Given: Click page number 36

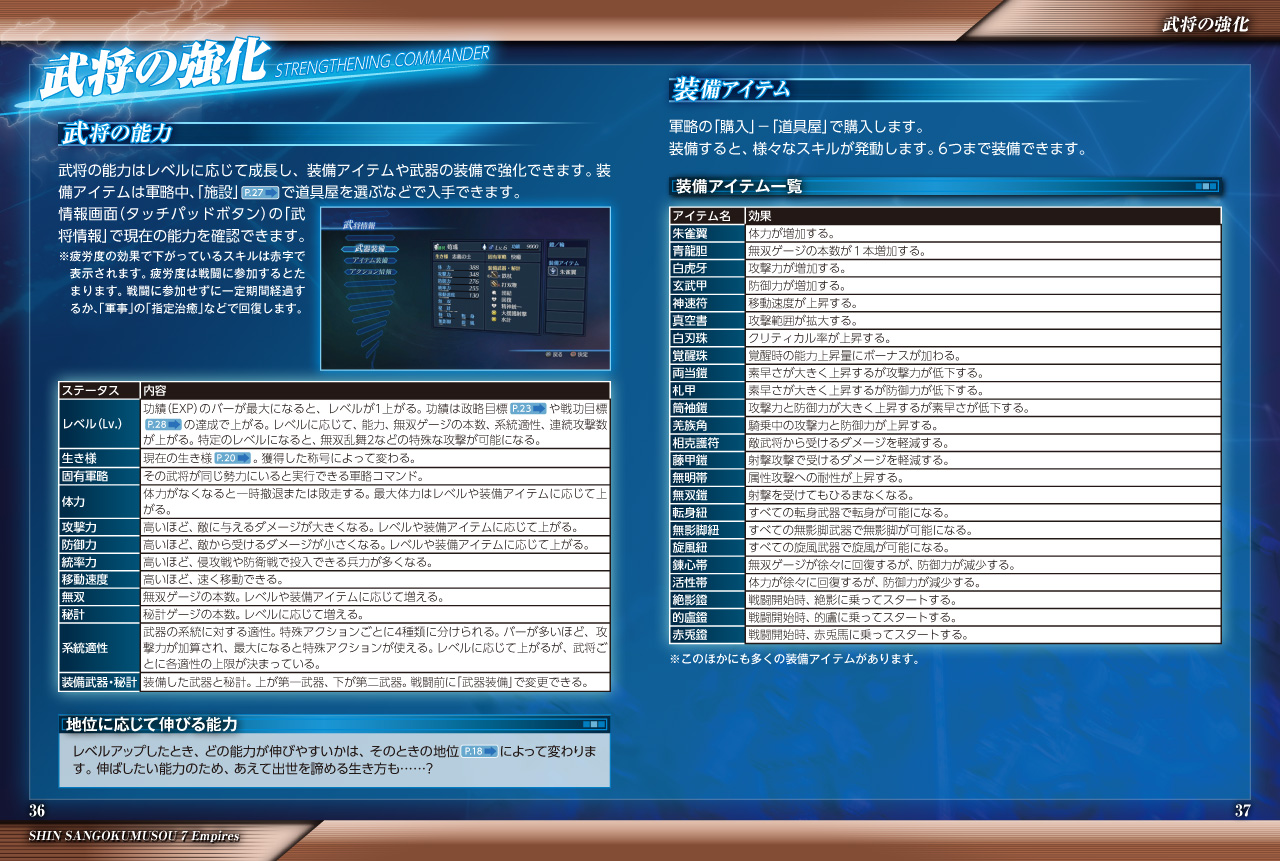Looking at the screenshot, I should click(37, 811).
